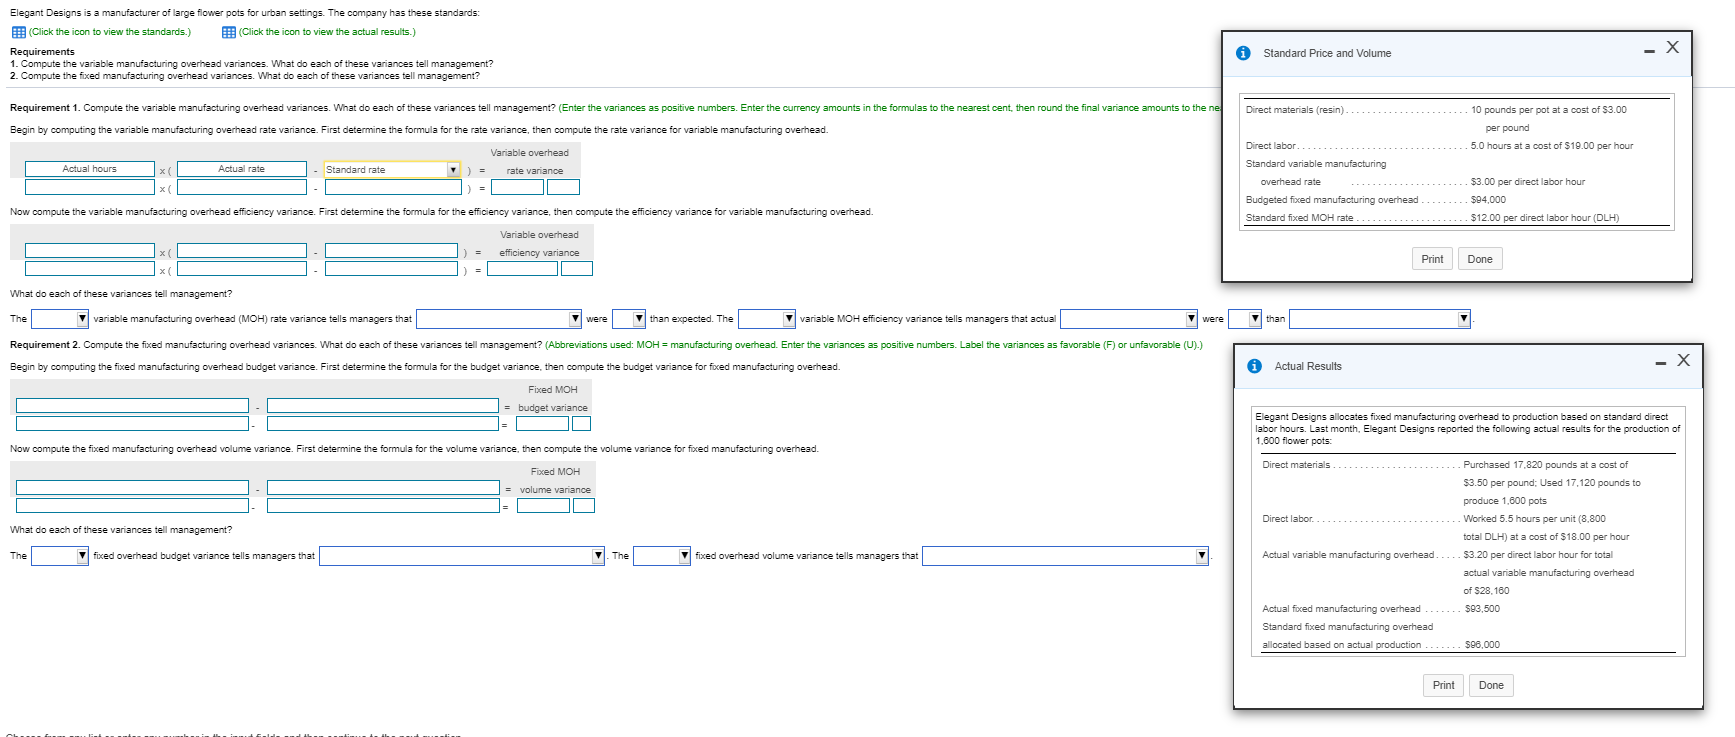Open the last dropdown after 'than'
Image resolution: width=1735 pixels, height=737 pixels.
click(x=1380, y=319)
